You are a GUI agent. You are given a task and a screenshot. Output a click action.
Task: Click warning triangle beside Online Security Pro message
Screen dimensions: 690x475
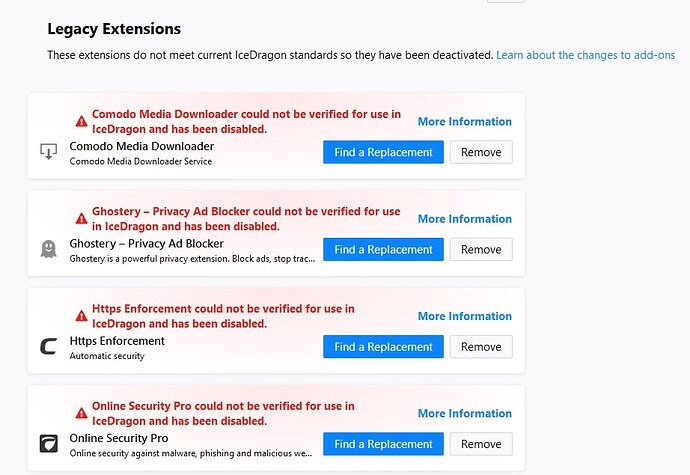pyautogui.click(x=81, y=413)
